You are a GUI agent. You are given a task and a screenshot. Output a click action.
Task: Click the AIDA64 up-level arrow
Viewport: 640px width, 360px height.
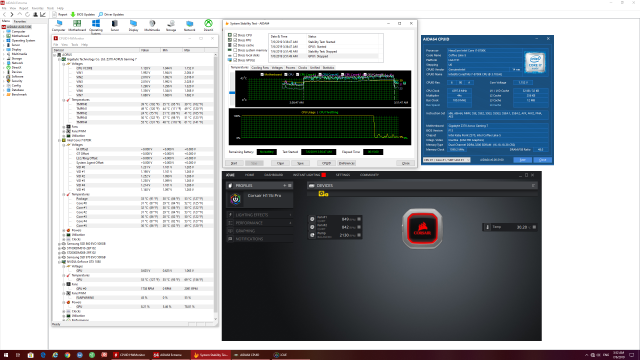tap(20, 14)
